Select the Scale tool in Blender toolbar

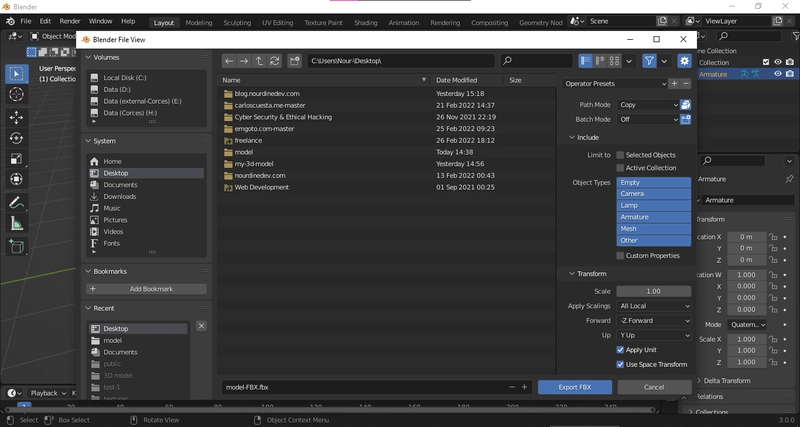pos(16,159)
